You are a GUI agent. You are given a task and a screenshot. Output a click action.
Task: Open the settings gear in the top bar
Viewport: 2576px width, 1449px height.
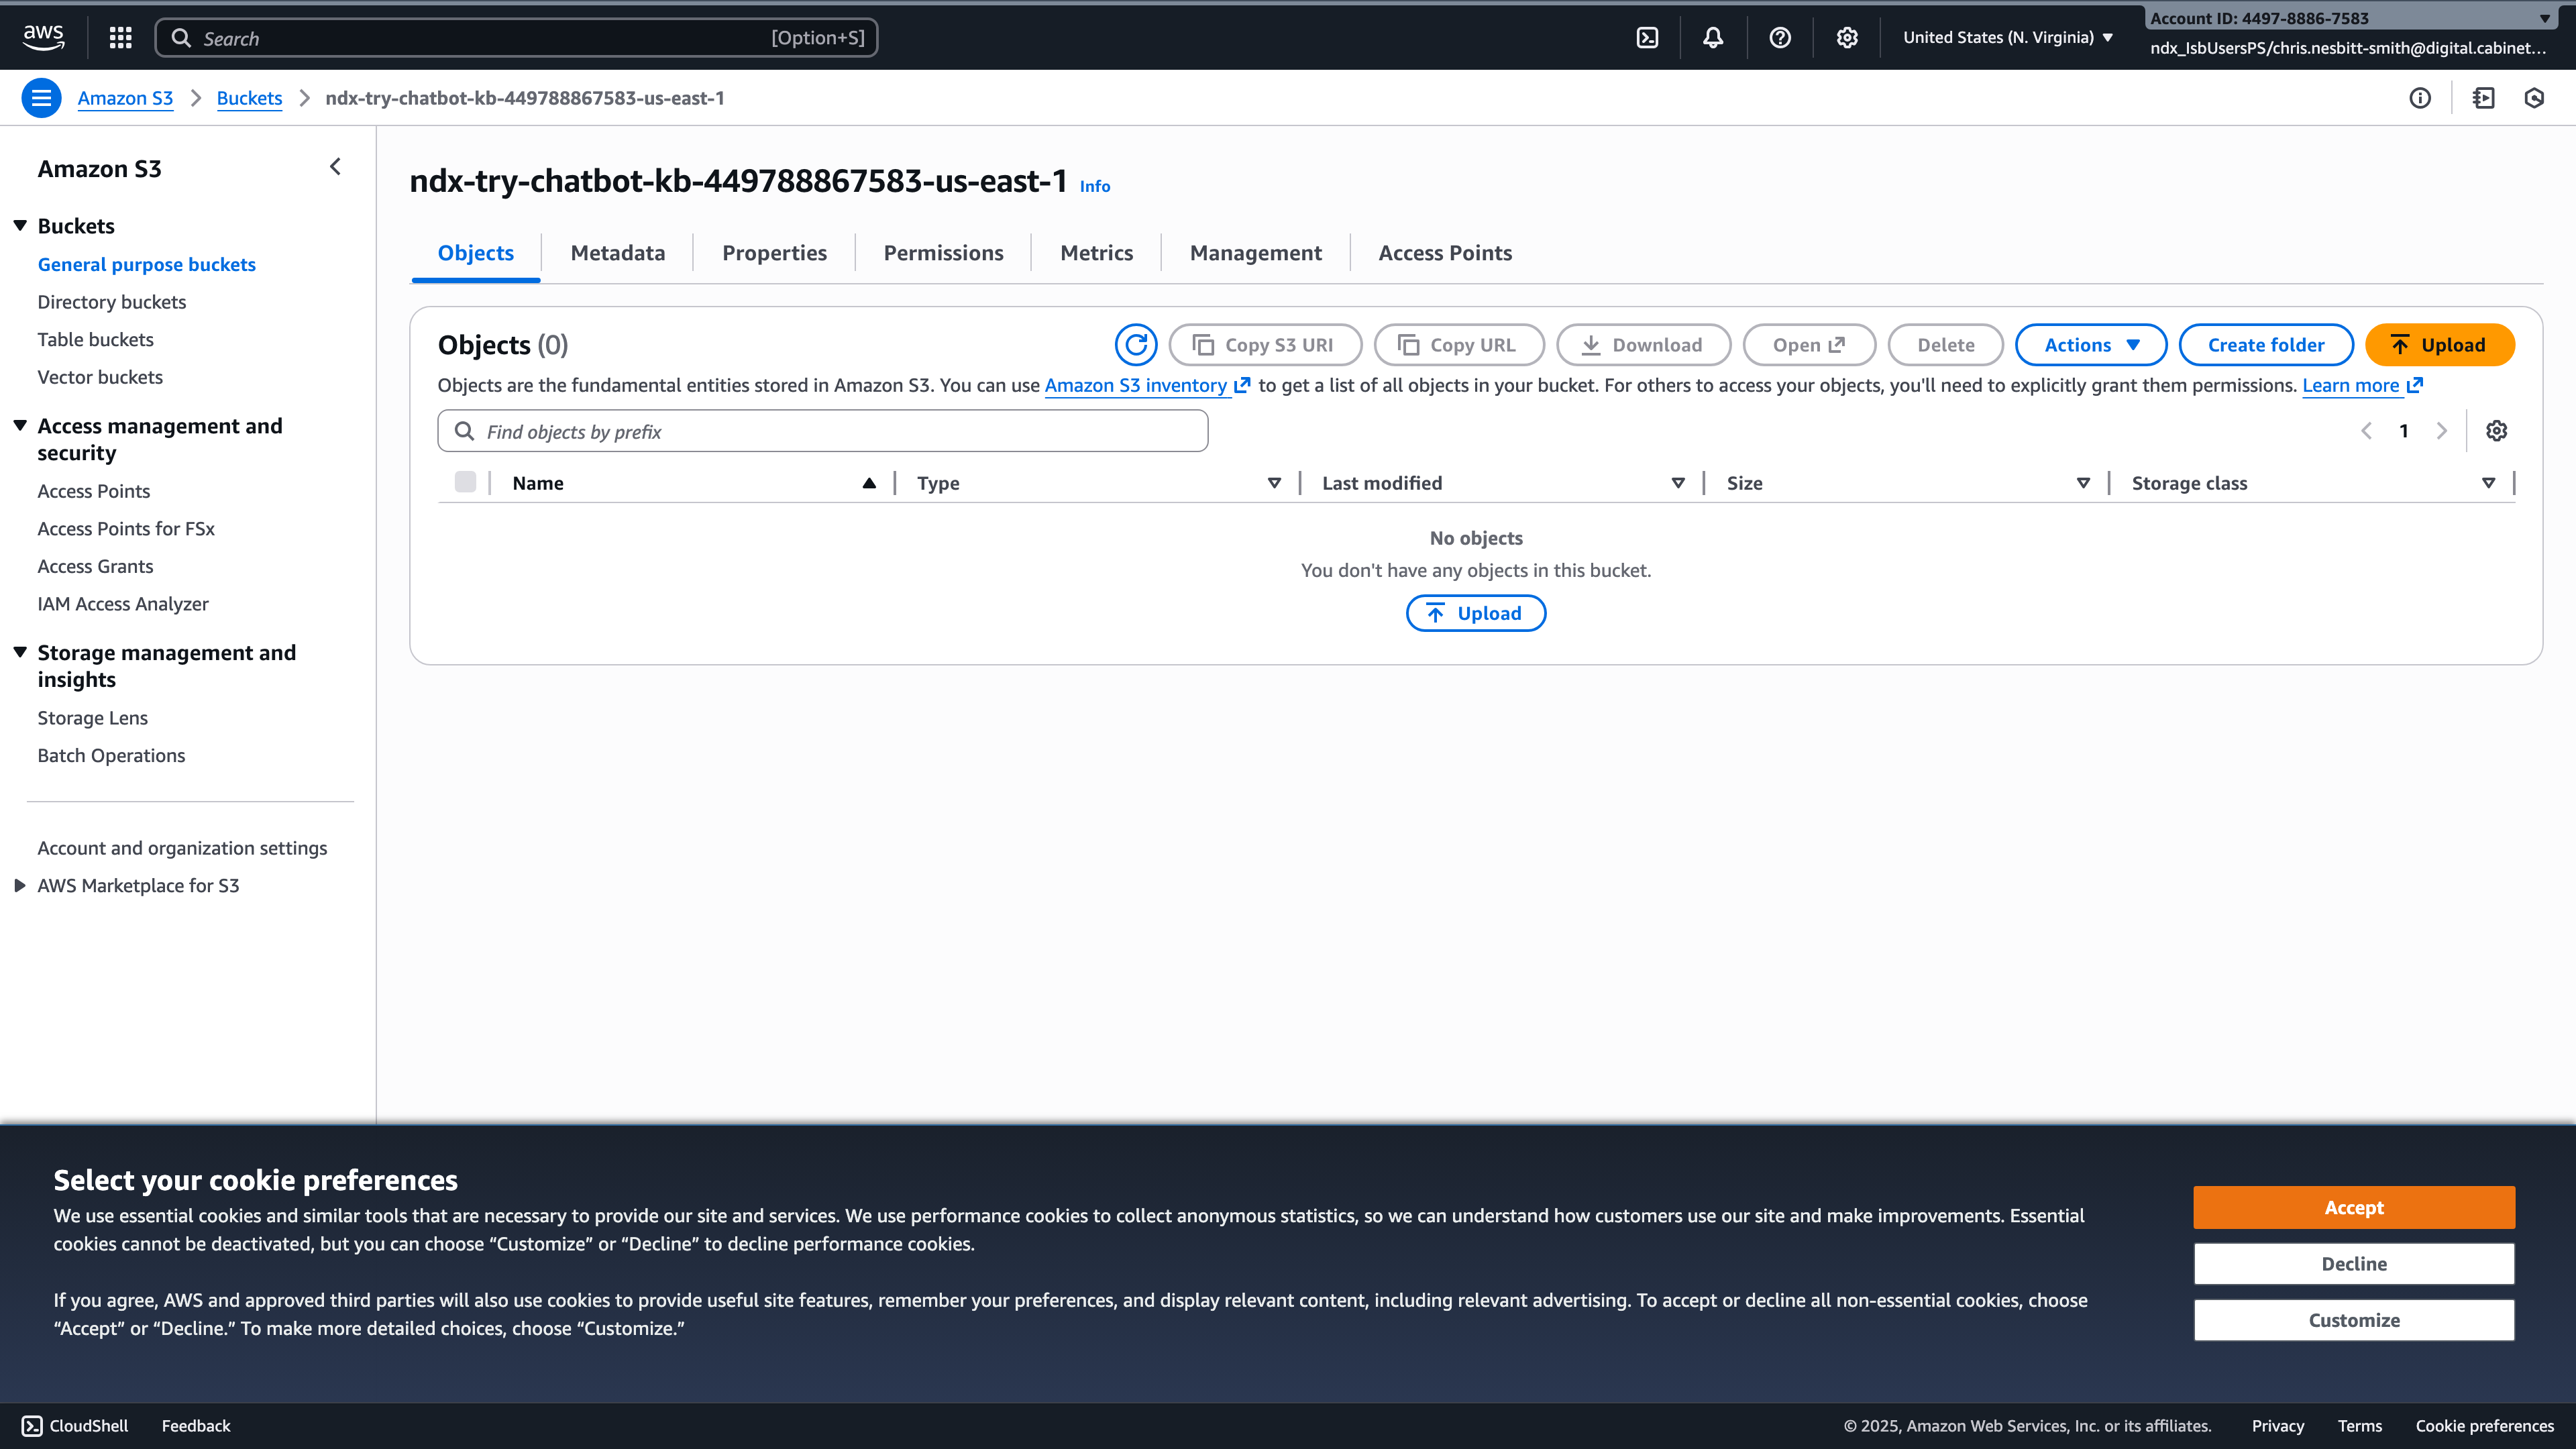pos(1846,37)
